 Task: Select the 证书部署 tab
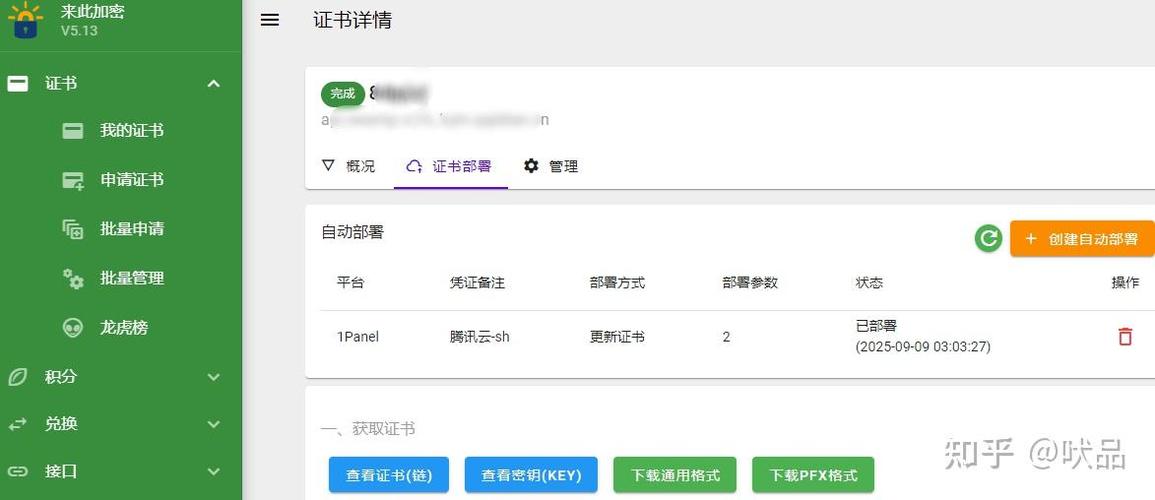click(x=451, y=166)
